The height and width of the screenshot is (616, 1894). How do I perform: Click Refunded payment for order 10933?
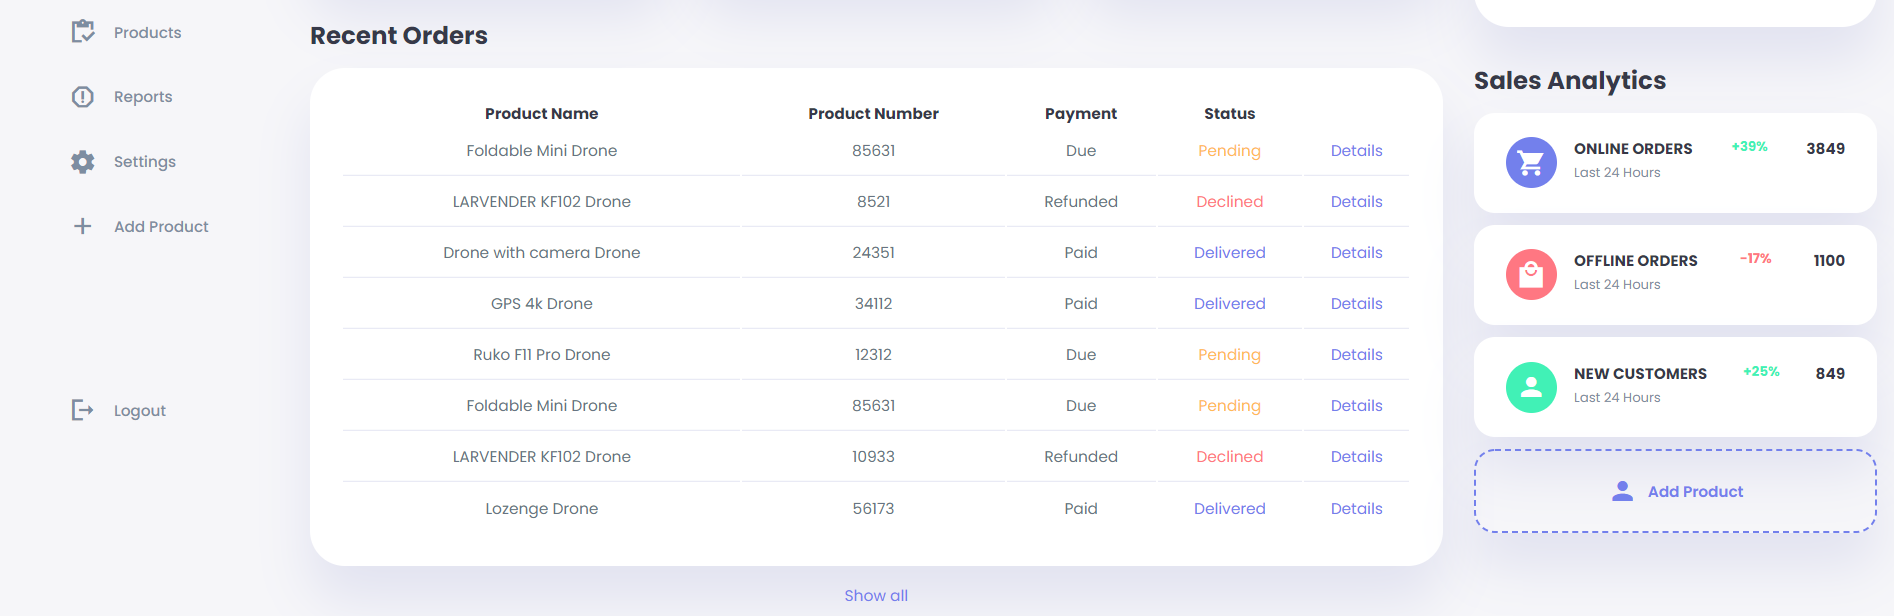[x=1081, y=457]
